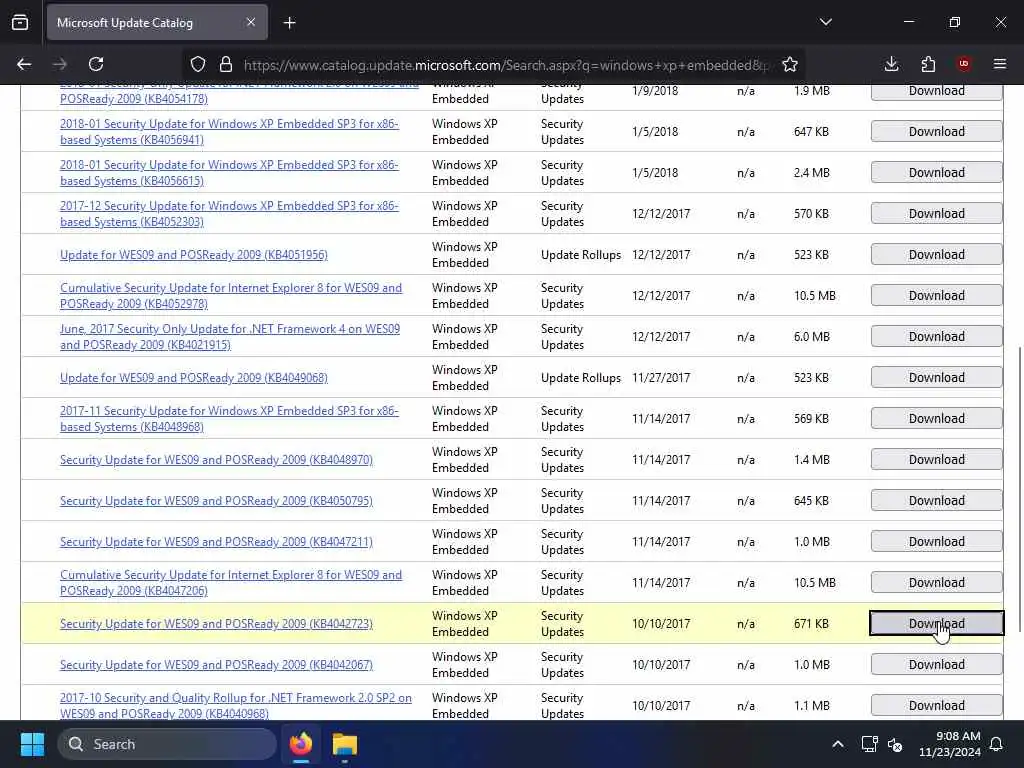The image size is (1024, 768).
Task: Download the 647 KB KB4056941 update
Action: pyautogui.click(x=936, y=131)
